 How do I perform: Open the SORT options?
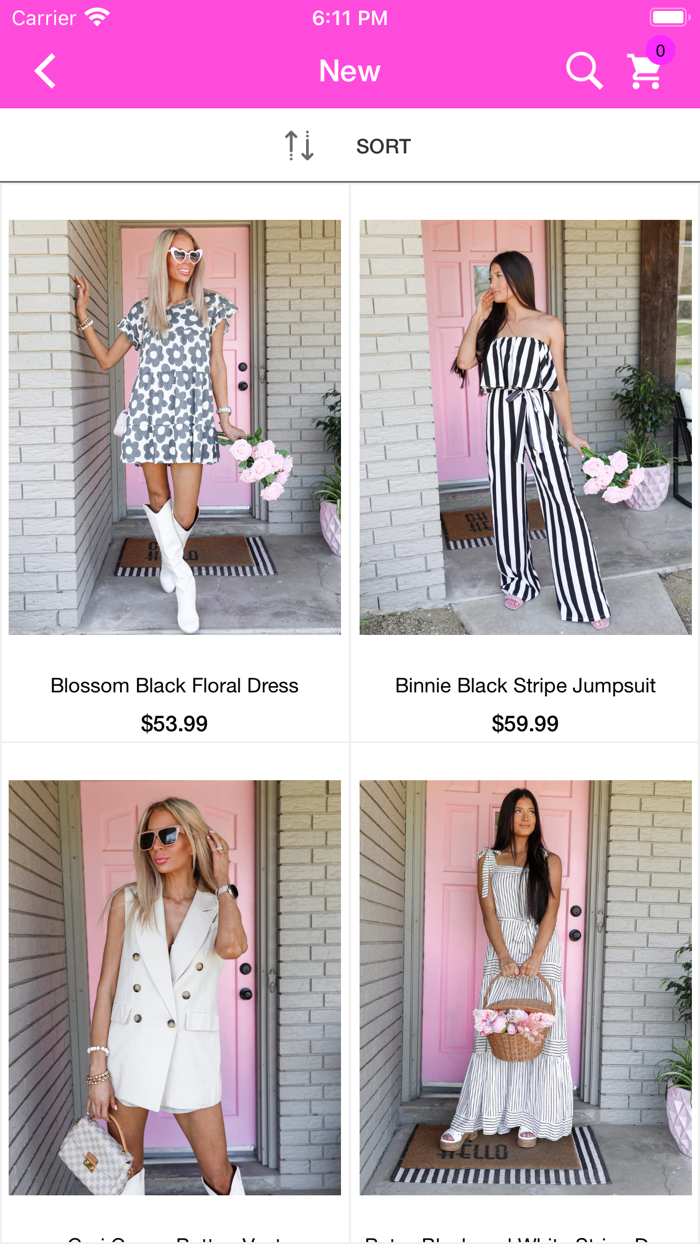click(383, 146)
